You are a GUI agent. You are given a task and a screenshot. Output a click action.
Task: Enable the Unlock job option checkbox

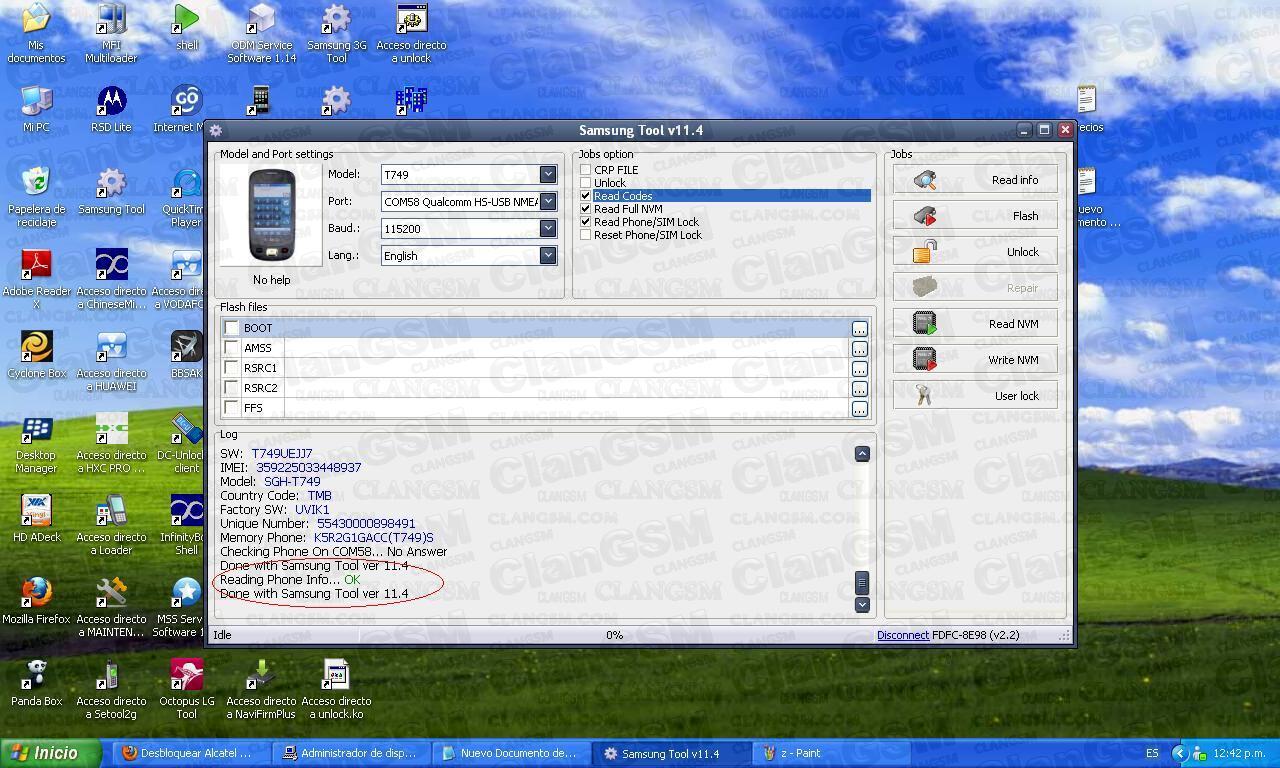point(586,183)
